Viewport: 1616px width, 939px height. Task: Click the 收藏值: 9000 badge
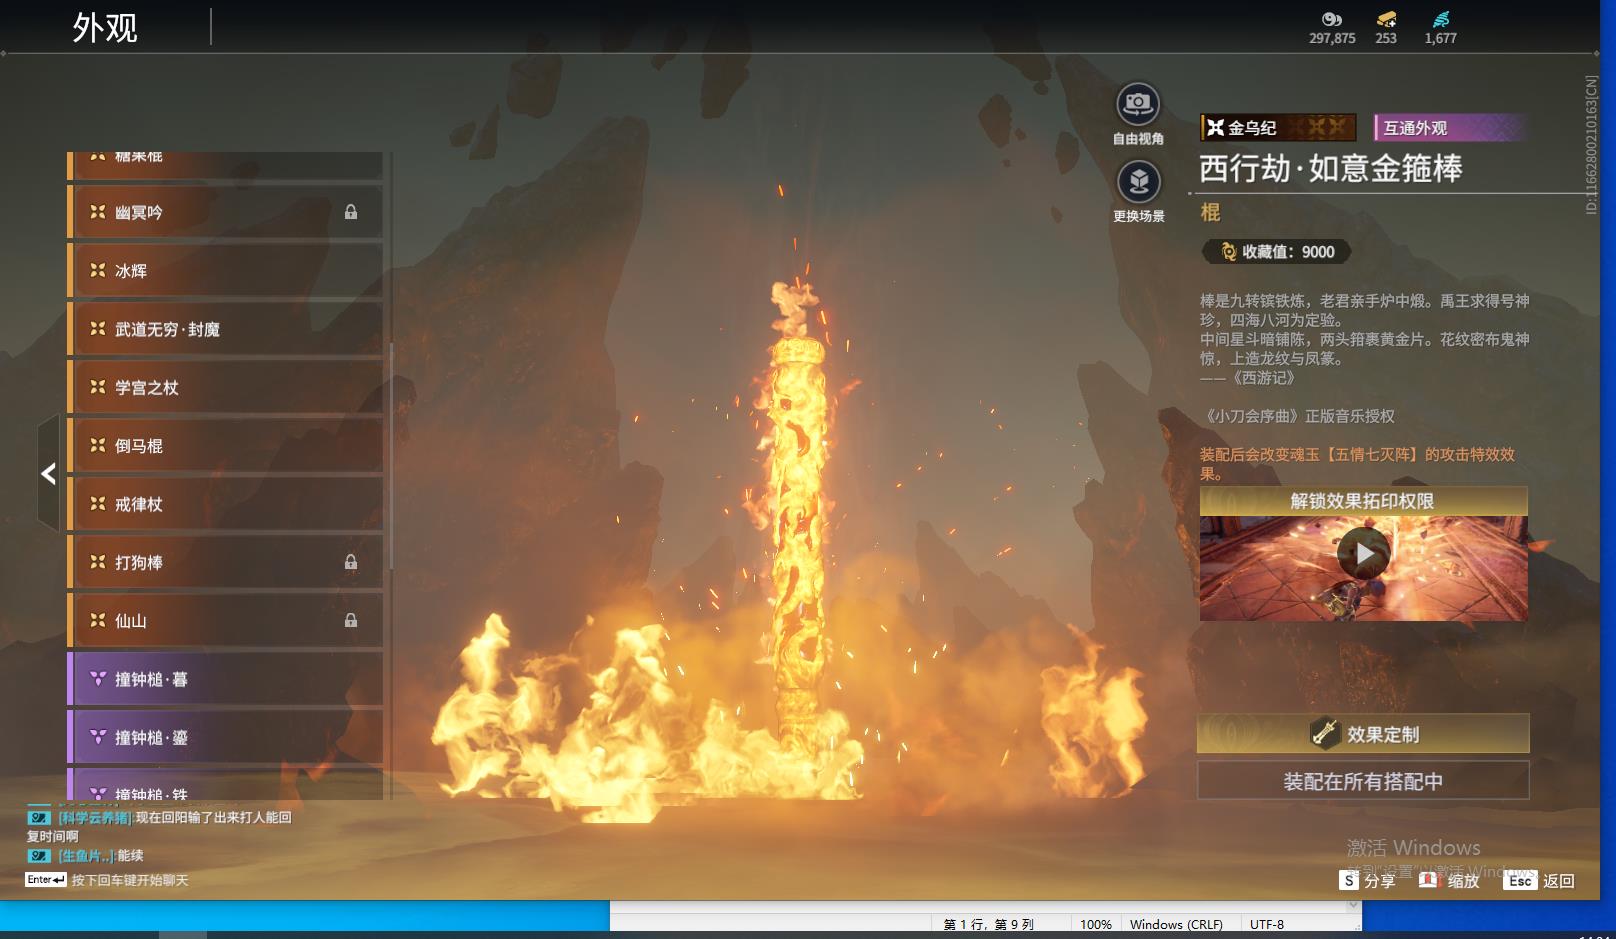(1277, 252)
